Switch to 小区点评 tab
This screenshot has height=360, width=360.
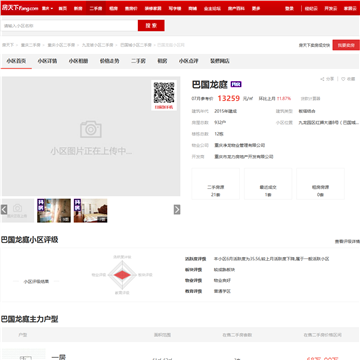click(189, 61)
